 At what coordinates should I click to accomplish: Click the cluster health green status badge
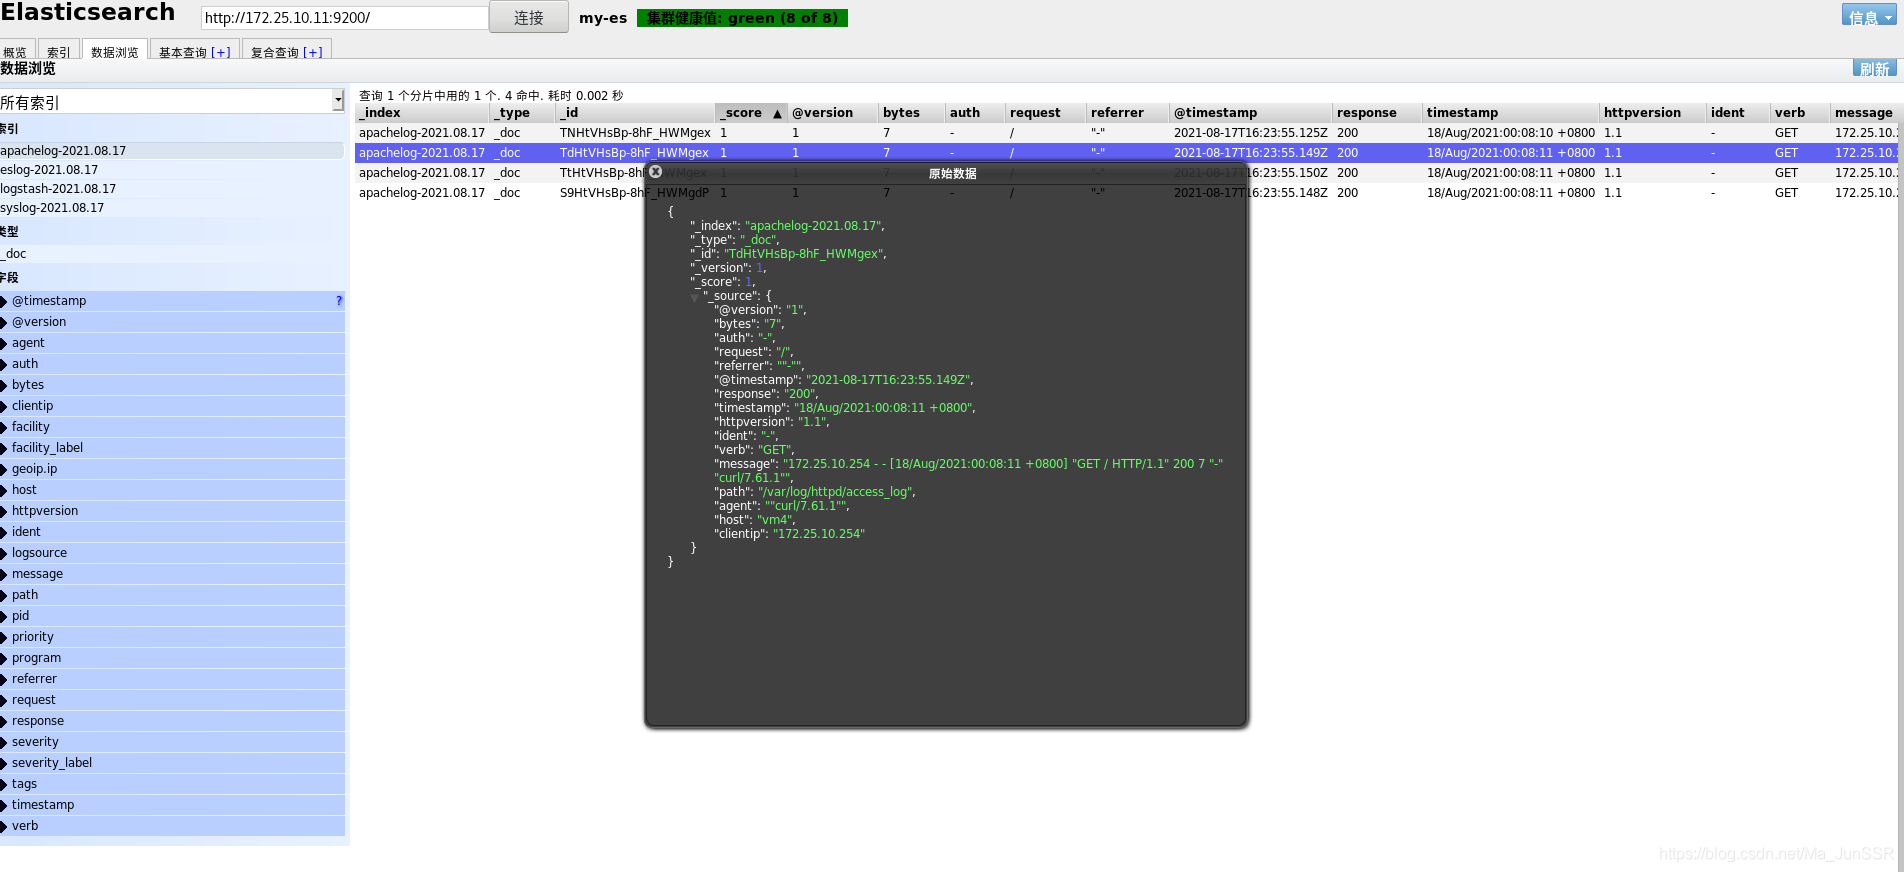(x=742, y=18)
